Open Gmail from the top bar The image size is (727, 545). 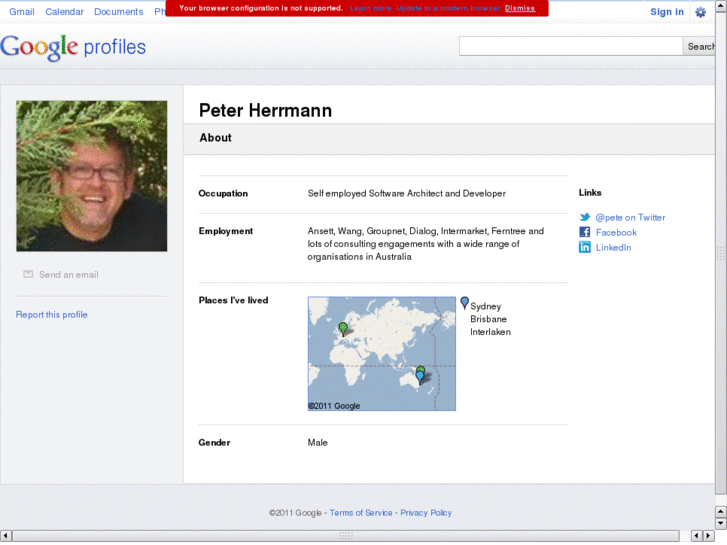point(21,12)
